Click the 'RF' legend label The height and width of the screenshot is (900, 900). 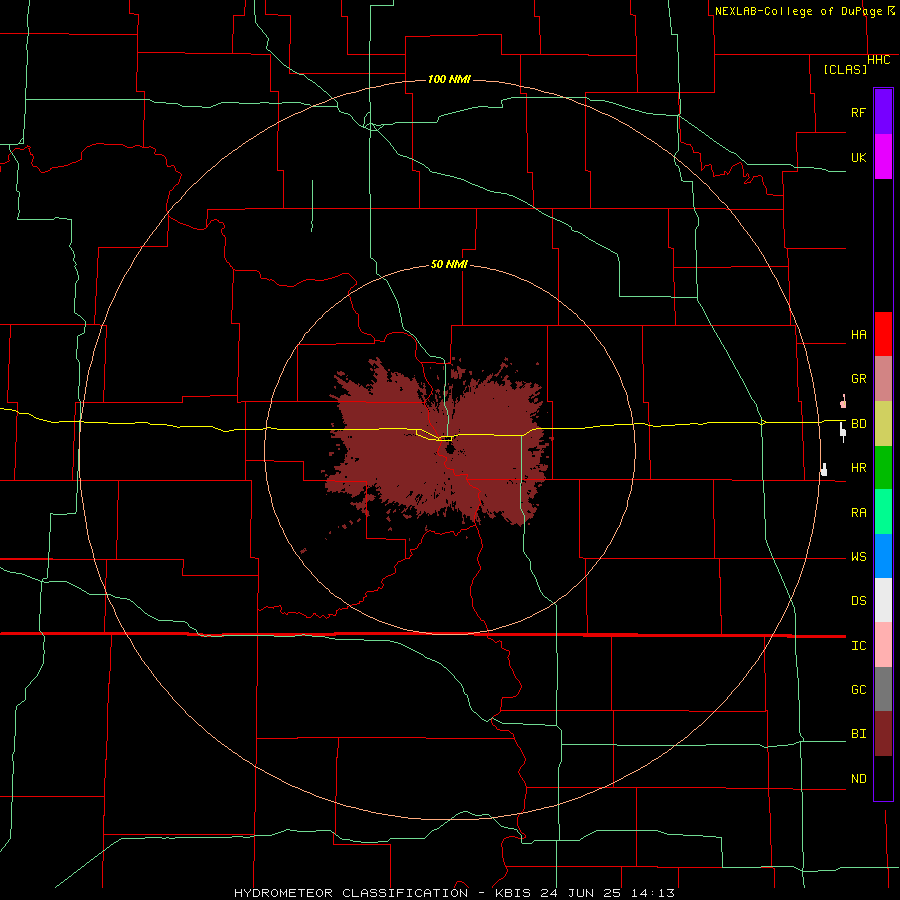(858, 112)
